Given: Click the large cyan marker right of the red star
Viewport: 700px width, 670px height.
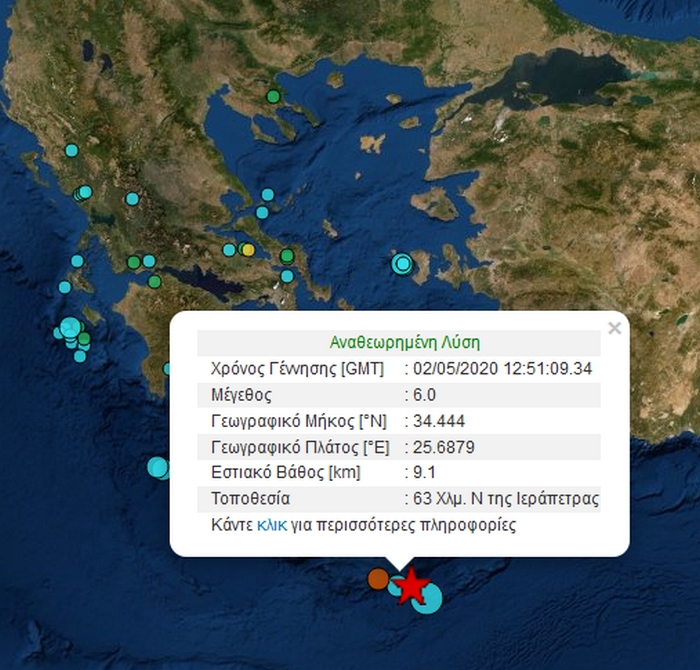Looking at the screenshot, I should click(428, 598).
